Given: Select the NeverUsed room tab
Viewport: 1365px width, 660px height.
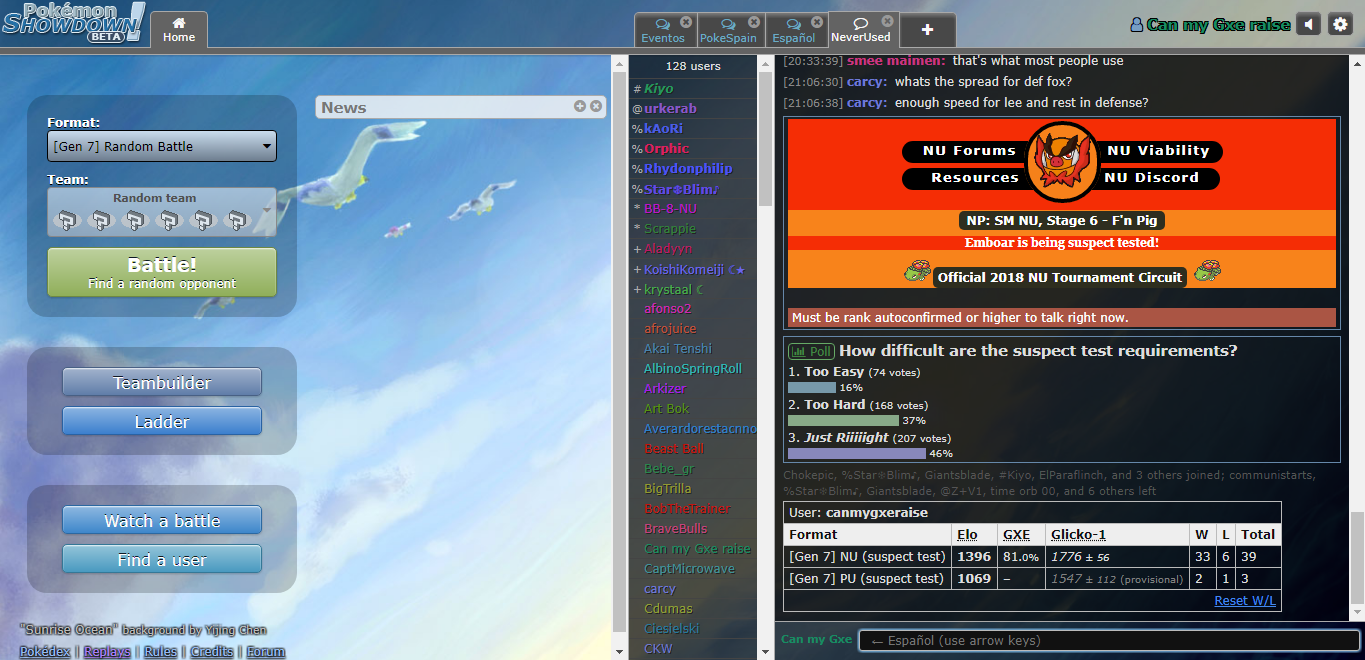Looking at the screenshot, I should 860,30.
